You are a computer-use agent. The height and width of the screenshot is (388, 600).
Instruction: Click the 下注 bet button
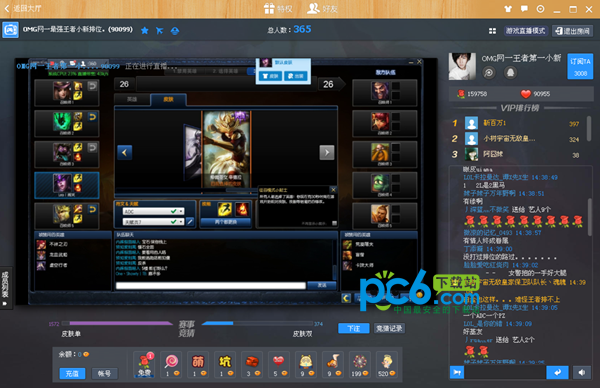pos(354,328)
